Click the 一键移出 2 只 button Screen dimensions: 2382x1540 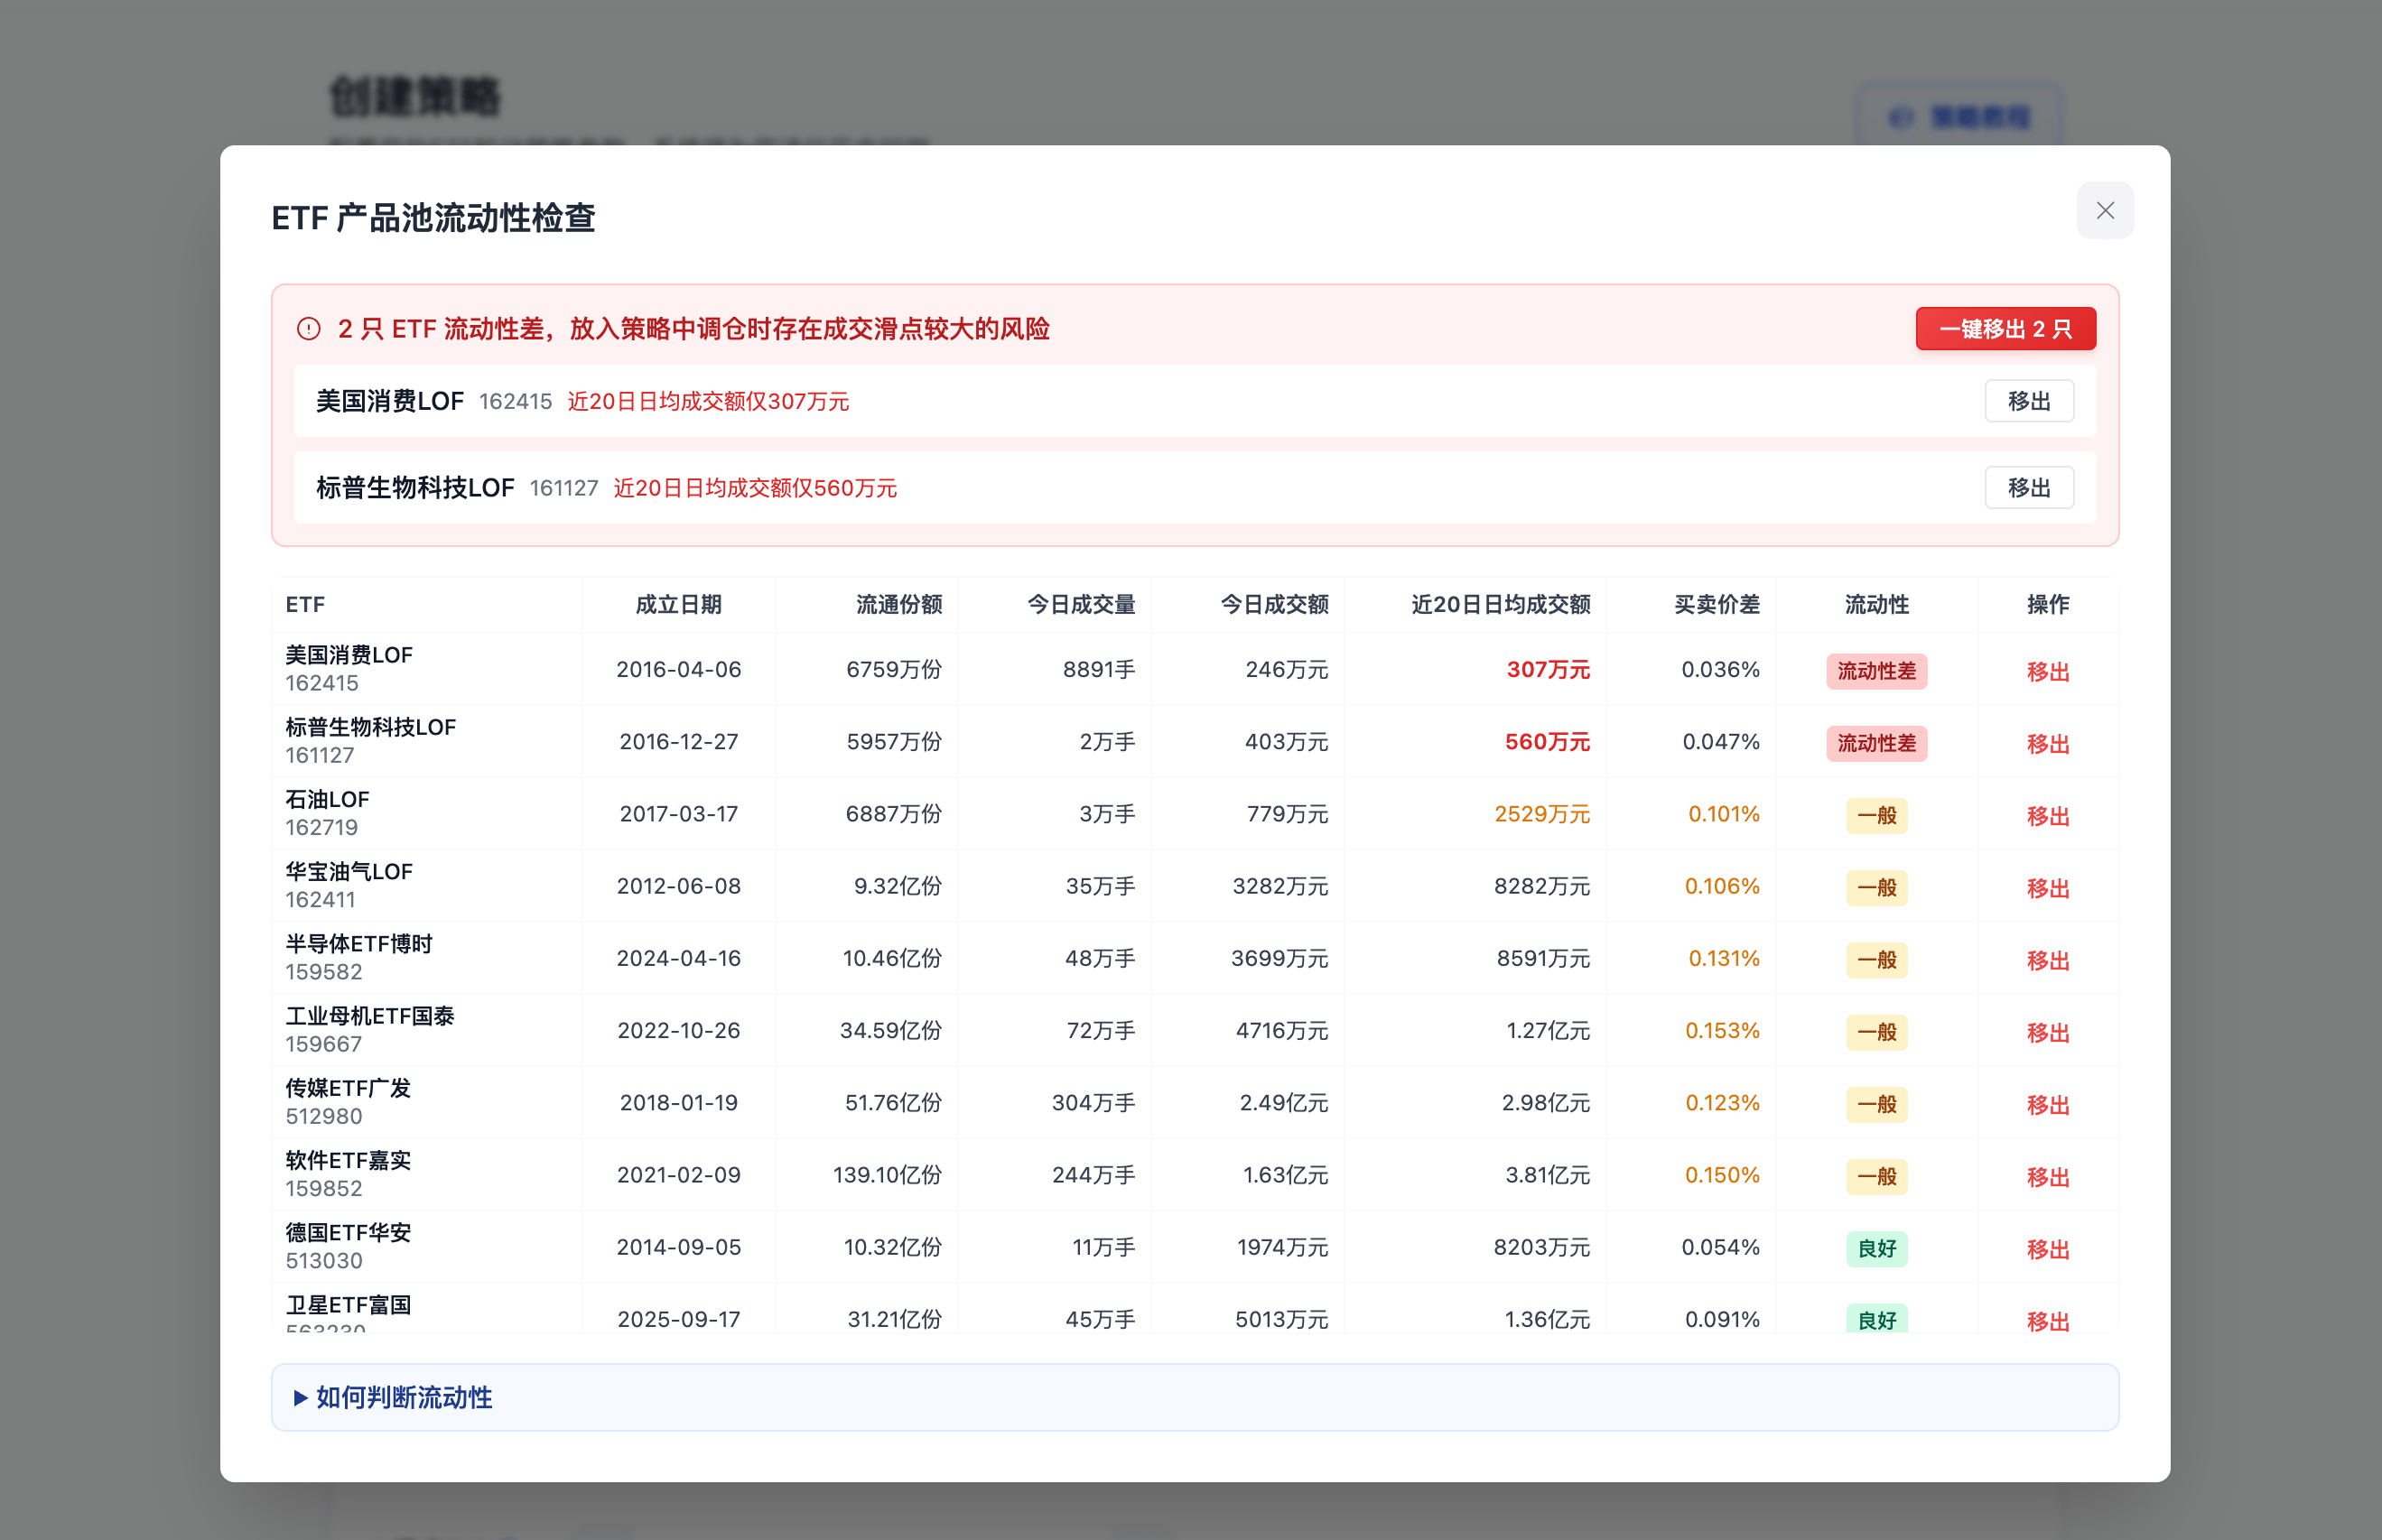pos(2005,329)
